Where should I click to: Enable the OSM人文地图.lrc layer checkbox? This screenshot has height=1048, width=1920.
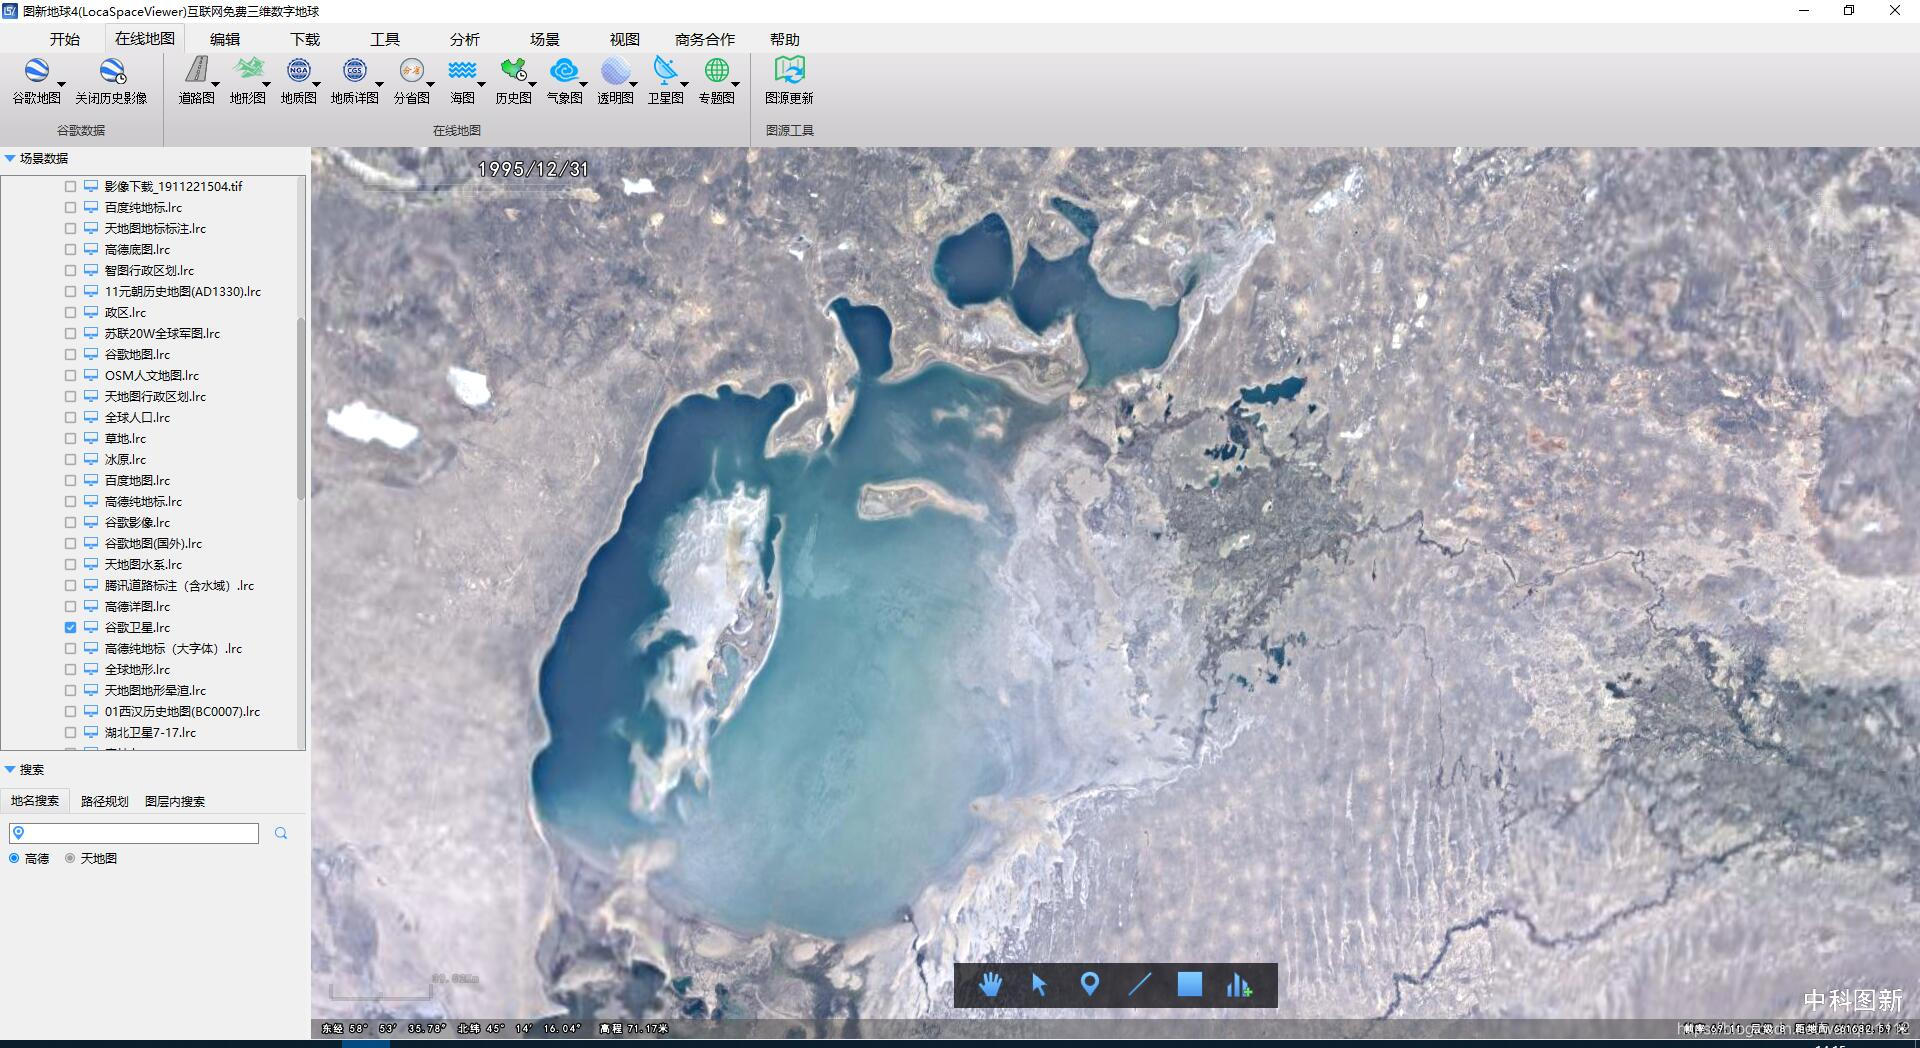click(x=70, y=375)
